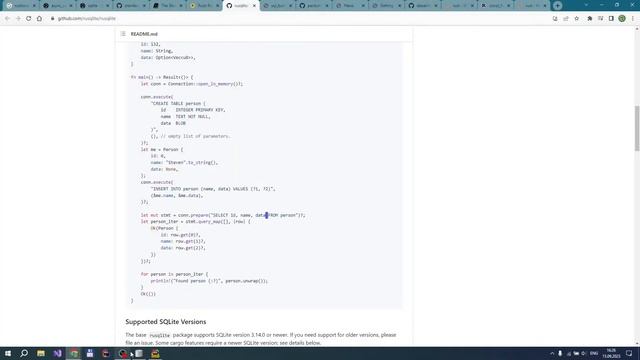Click the println! Found person line
640x360 pixels.
tap(209, 281)
